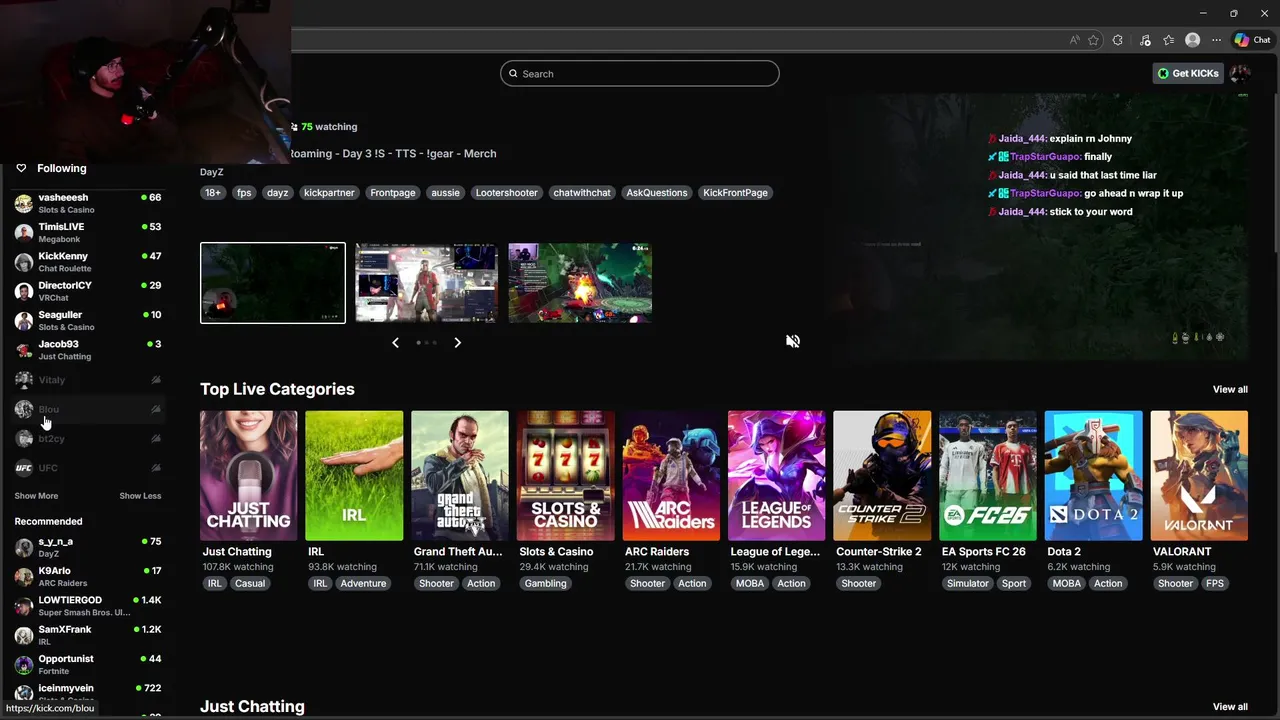
Task: Open Counter-Strike 2 category cover
Action: pos(882,475)
